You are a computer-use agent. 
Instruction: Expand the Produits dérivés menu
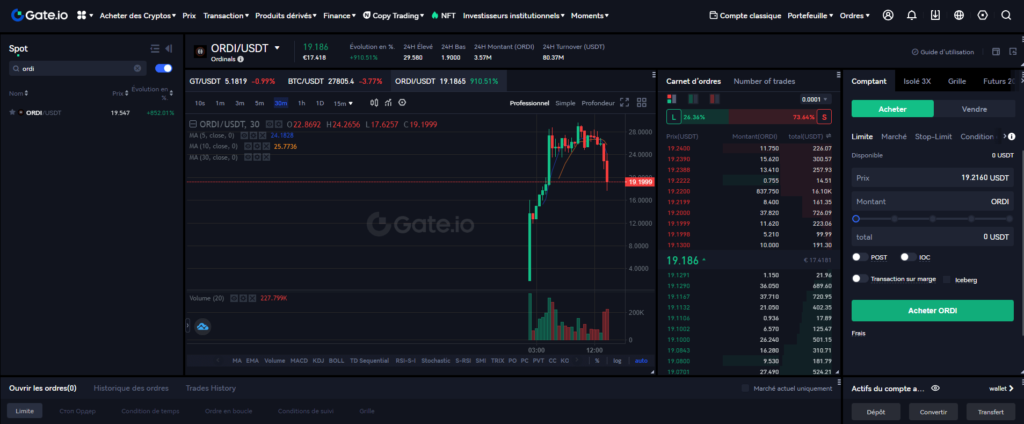(x=286, y=15)
